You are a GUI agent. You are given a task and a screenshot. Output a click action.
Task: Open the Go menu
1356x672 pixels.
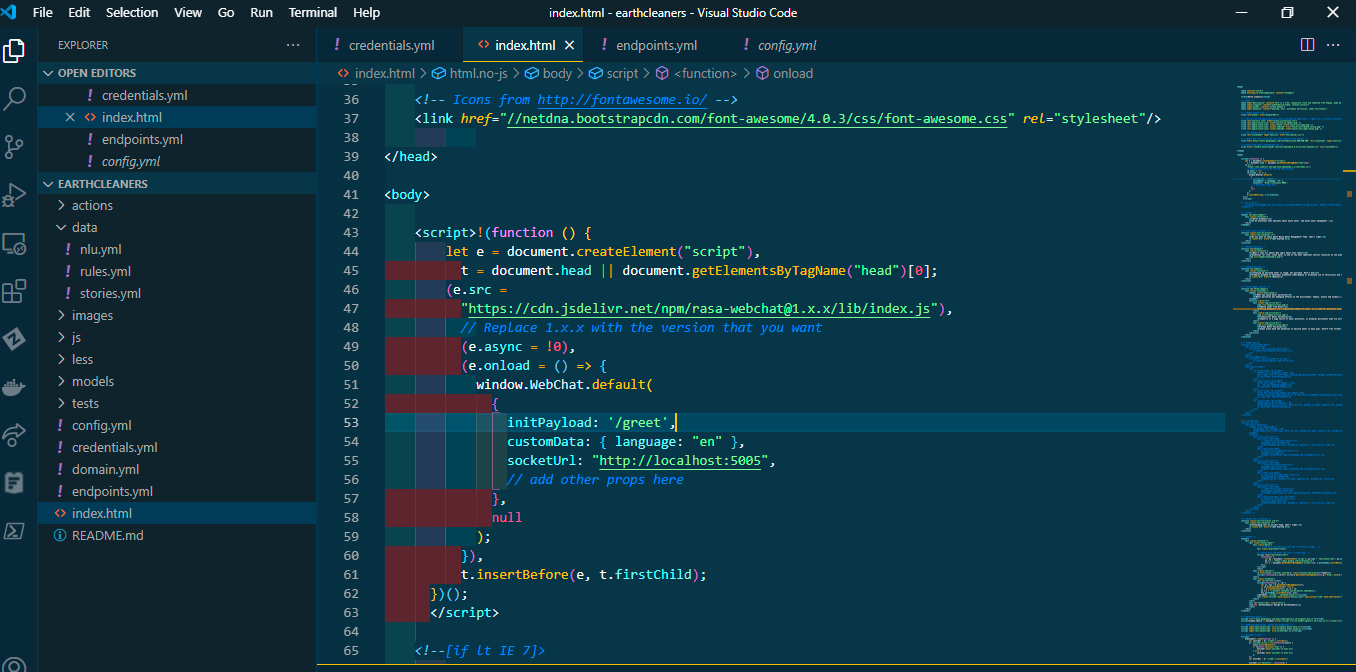226,12
